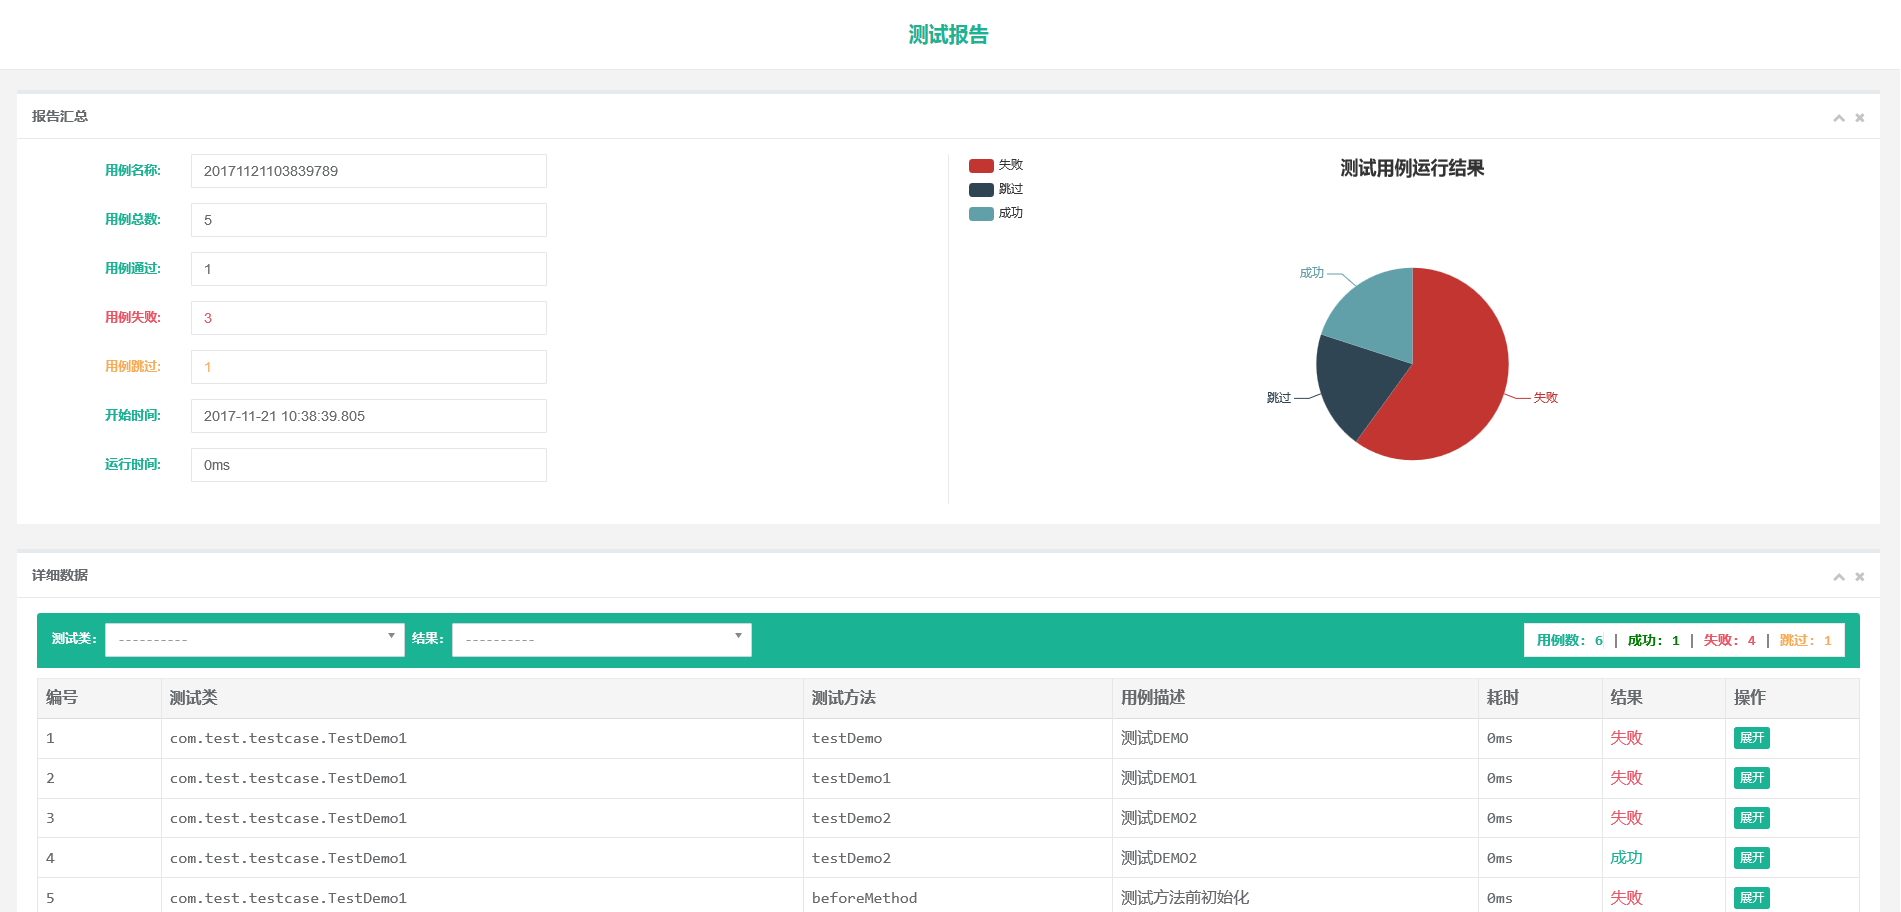Click the 用例总数 field showing 5
Image resolution: width=1901 pixels, height=912 pixels.
(x=369, y=220)
